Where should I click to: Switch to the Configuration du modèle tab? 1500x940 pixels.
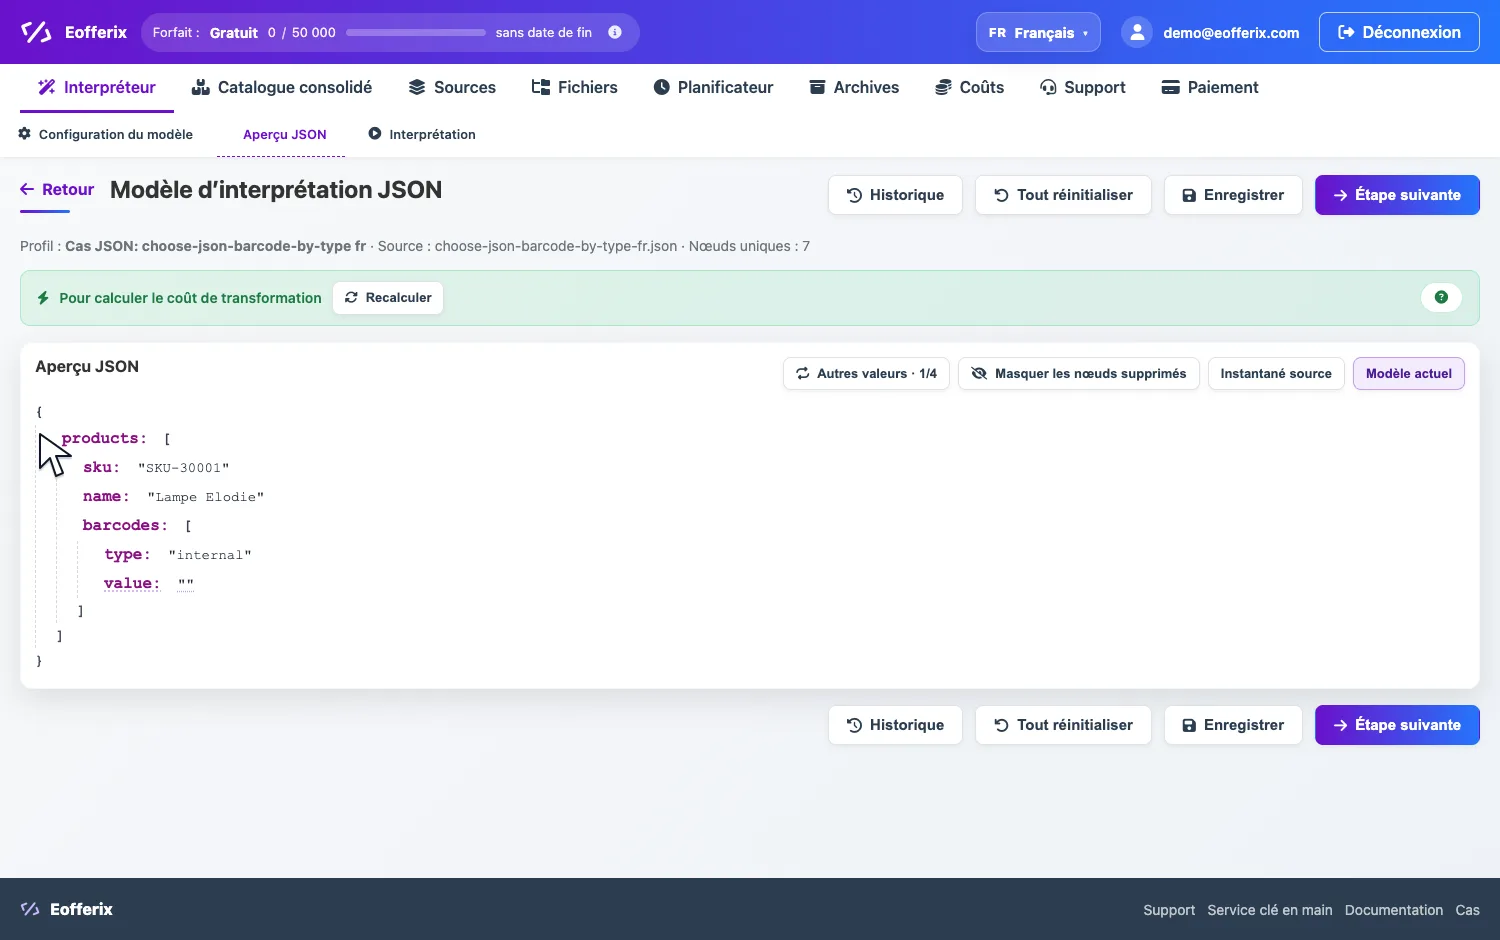[x=106, y=134]
